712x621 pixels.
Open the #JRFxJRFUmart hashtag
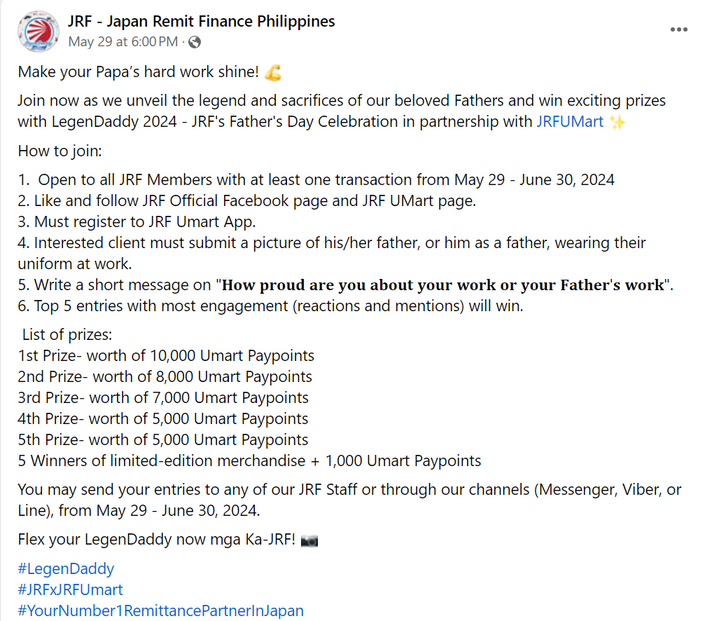pos(70,589)
